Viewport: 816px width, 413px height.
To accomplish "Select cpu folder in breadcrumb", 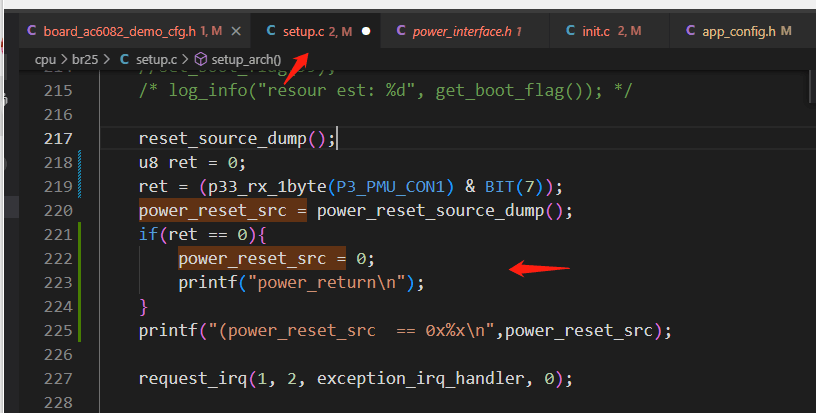I will (45, 60).
